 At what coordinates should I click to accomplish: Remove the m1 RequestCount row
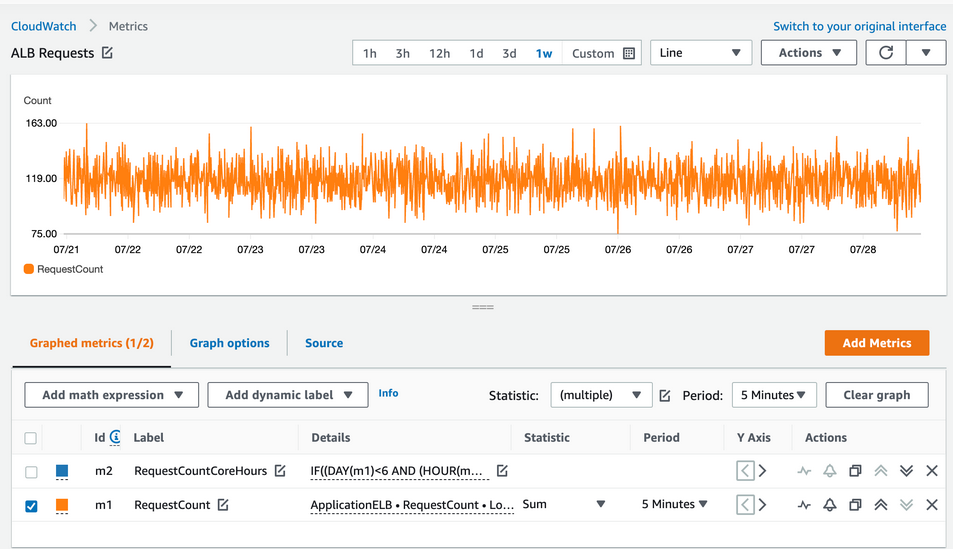(932, 505)
